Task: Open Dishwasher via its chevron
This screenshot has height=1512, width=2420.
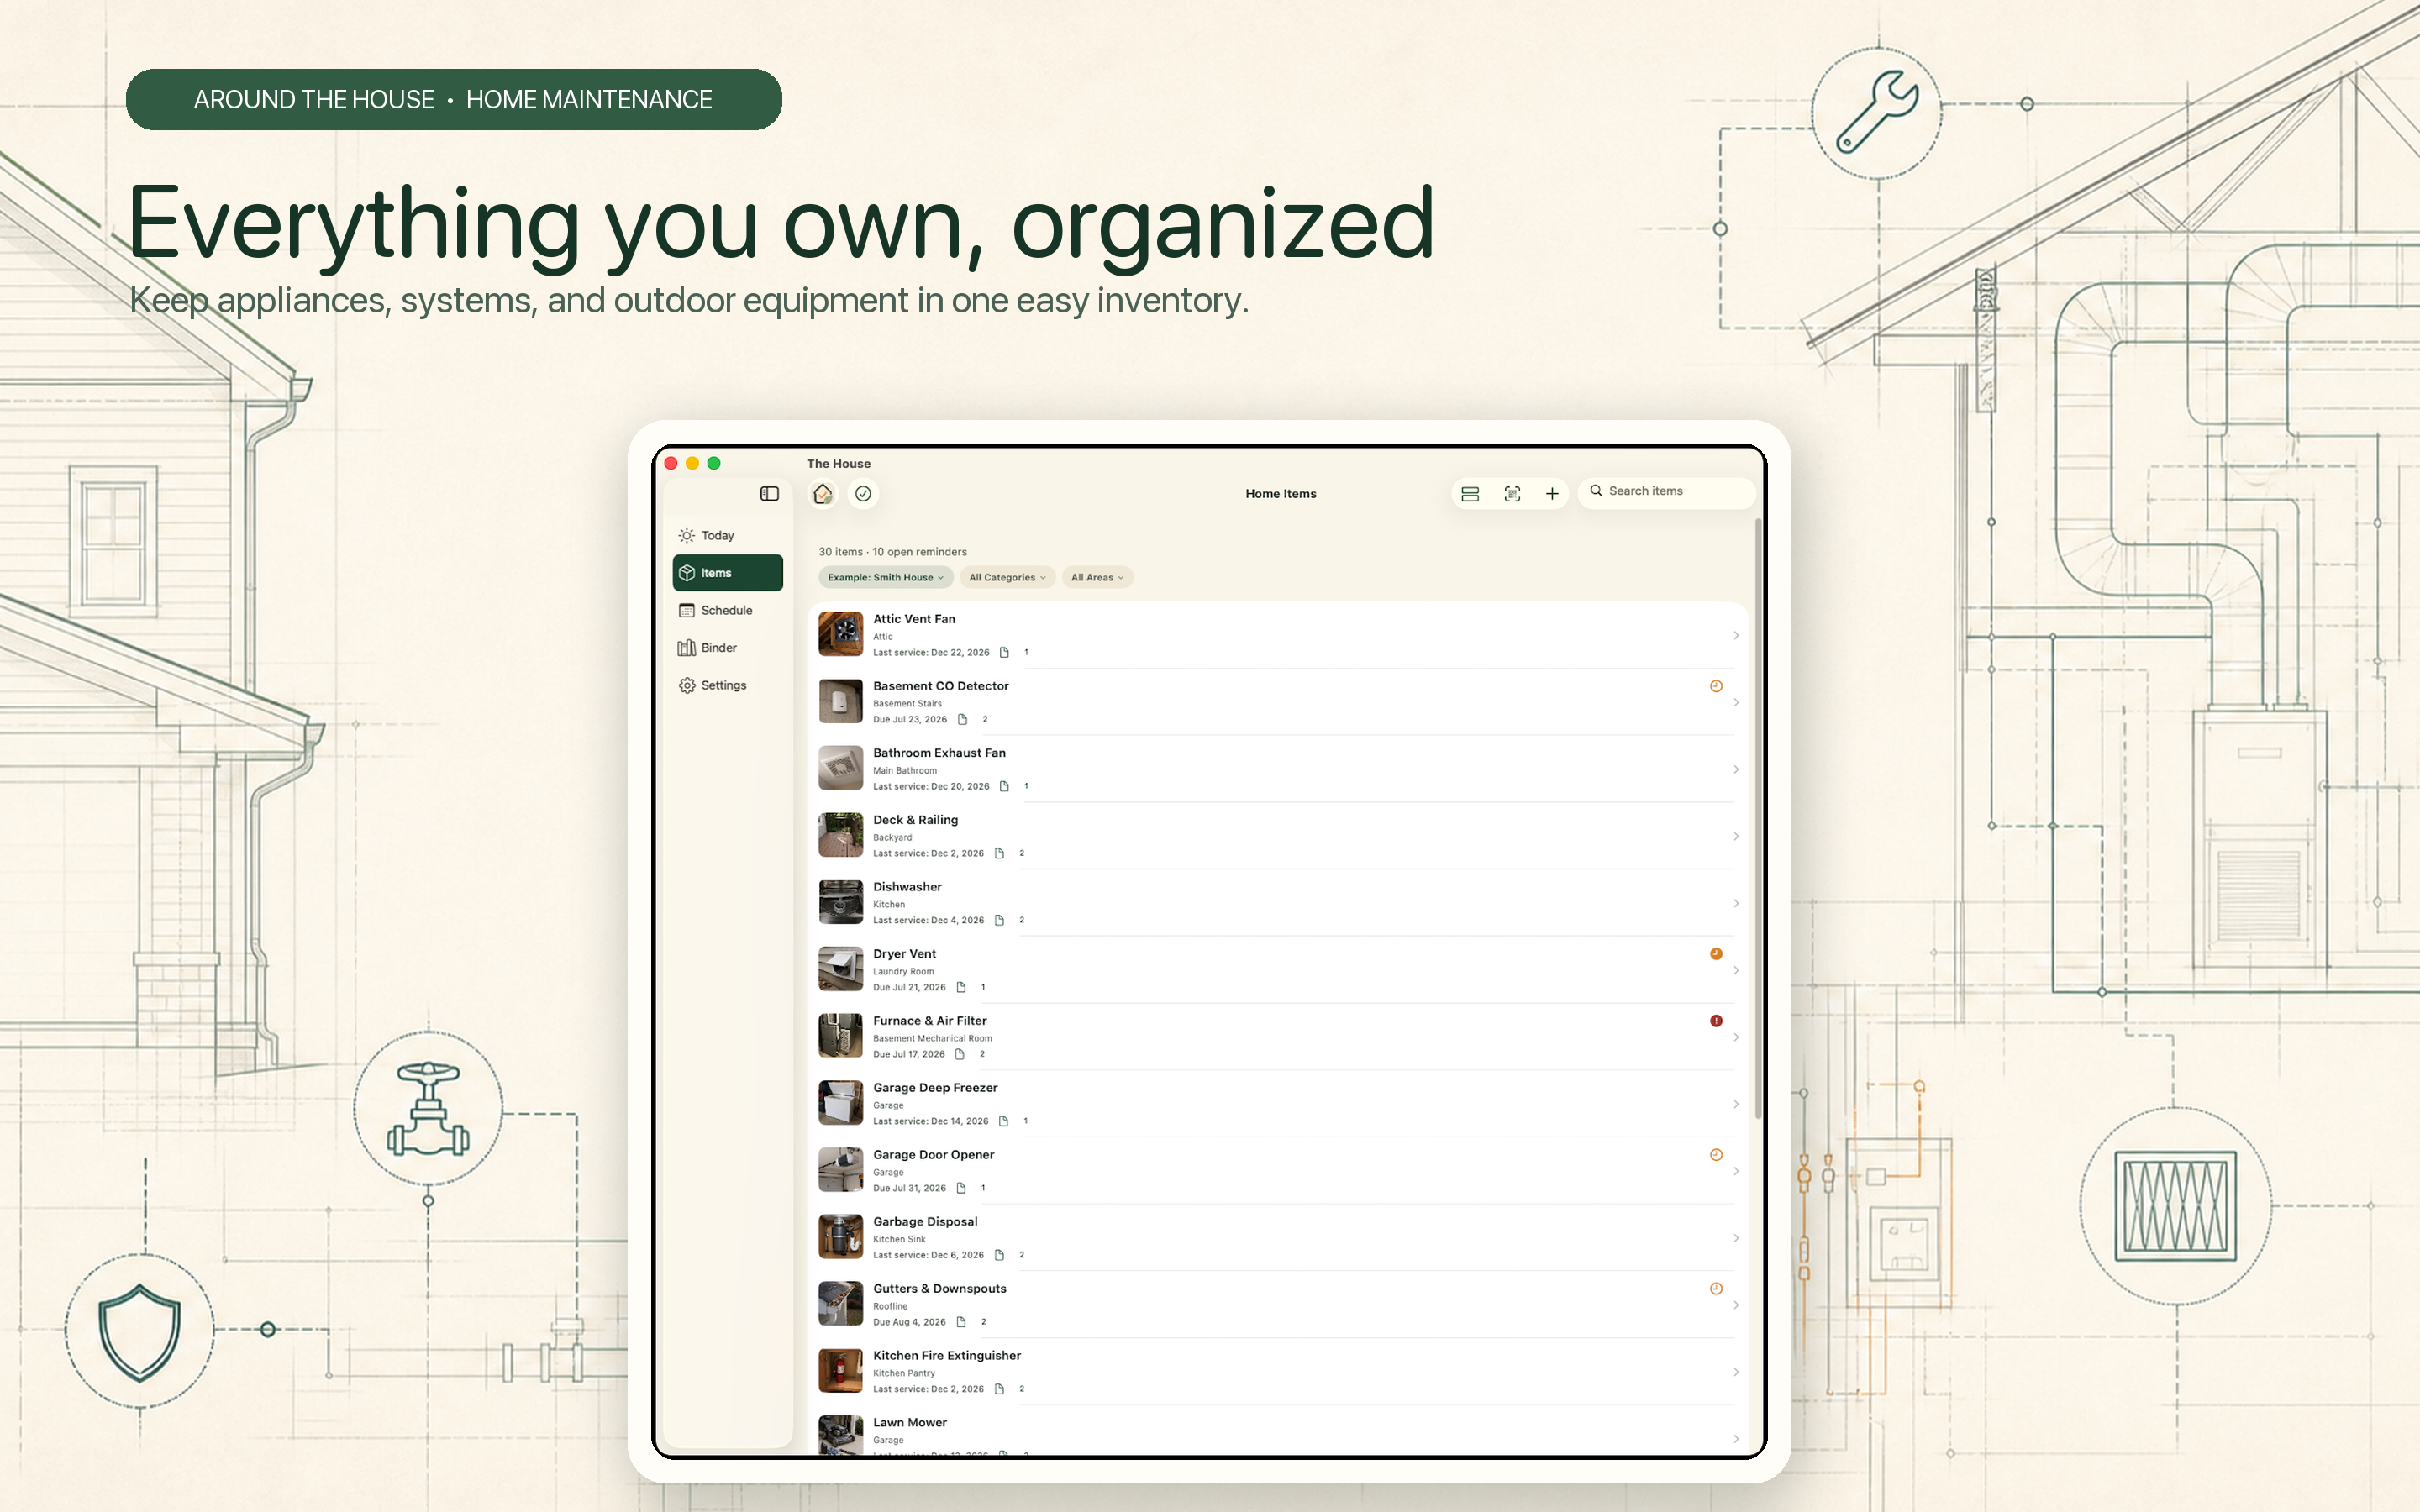Action: [1736, 903]
